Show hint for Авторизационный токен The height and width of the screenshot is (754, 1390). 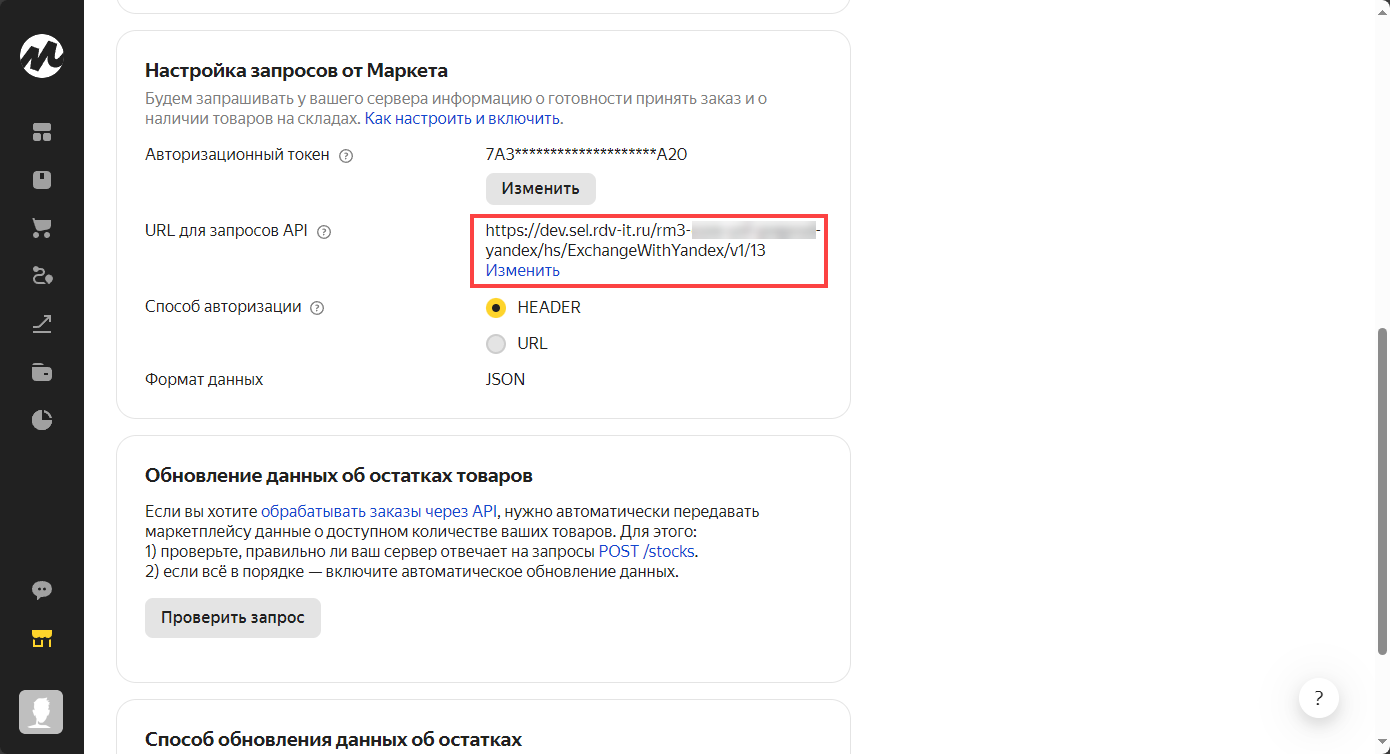pyautogui.click(x=347, y=156)
